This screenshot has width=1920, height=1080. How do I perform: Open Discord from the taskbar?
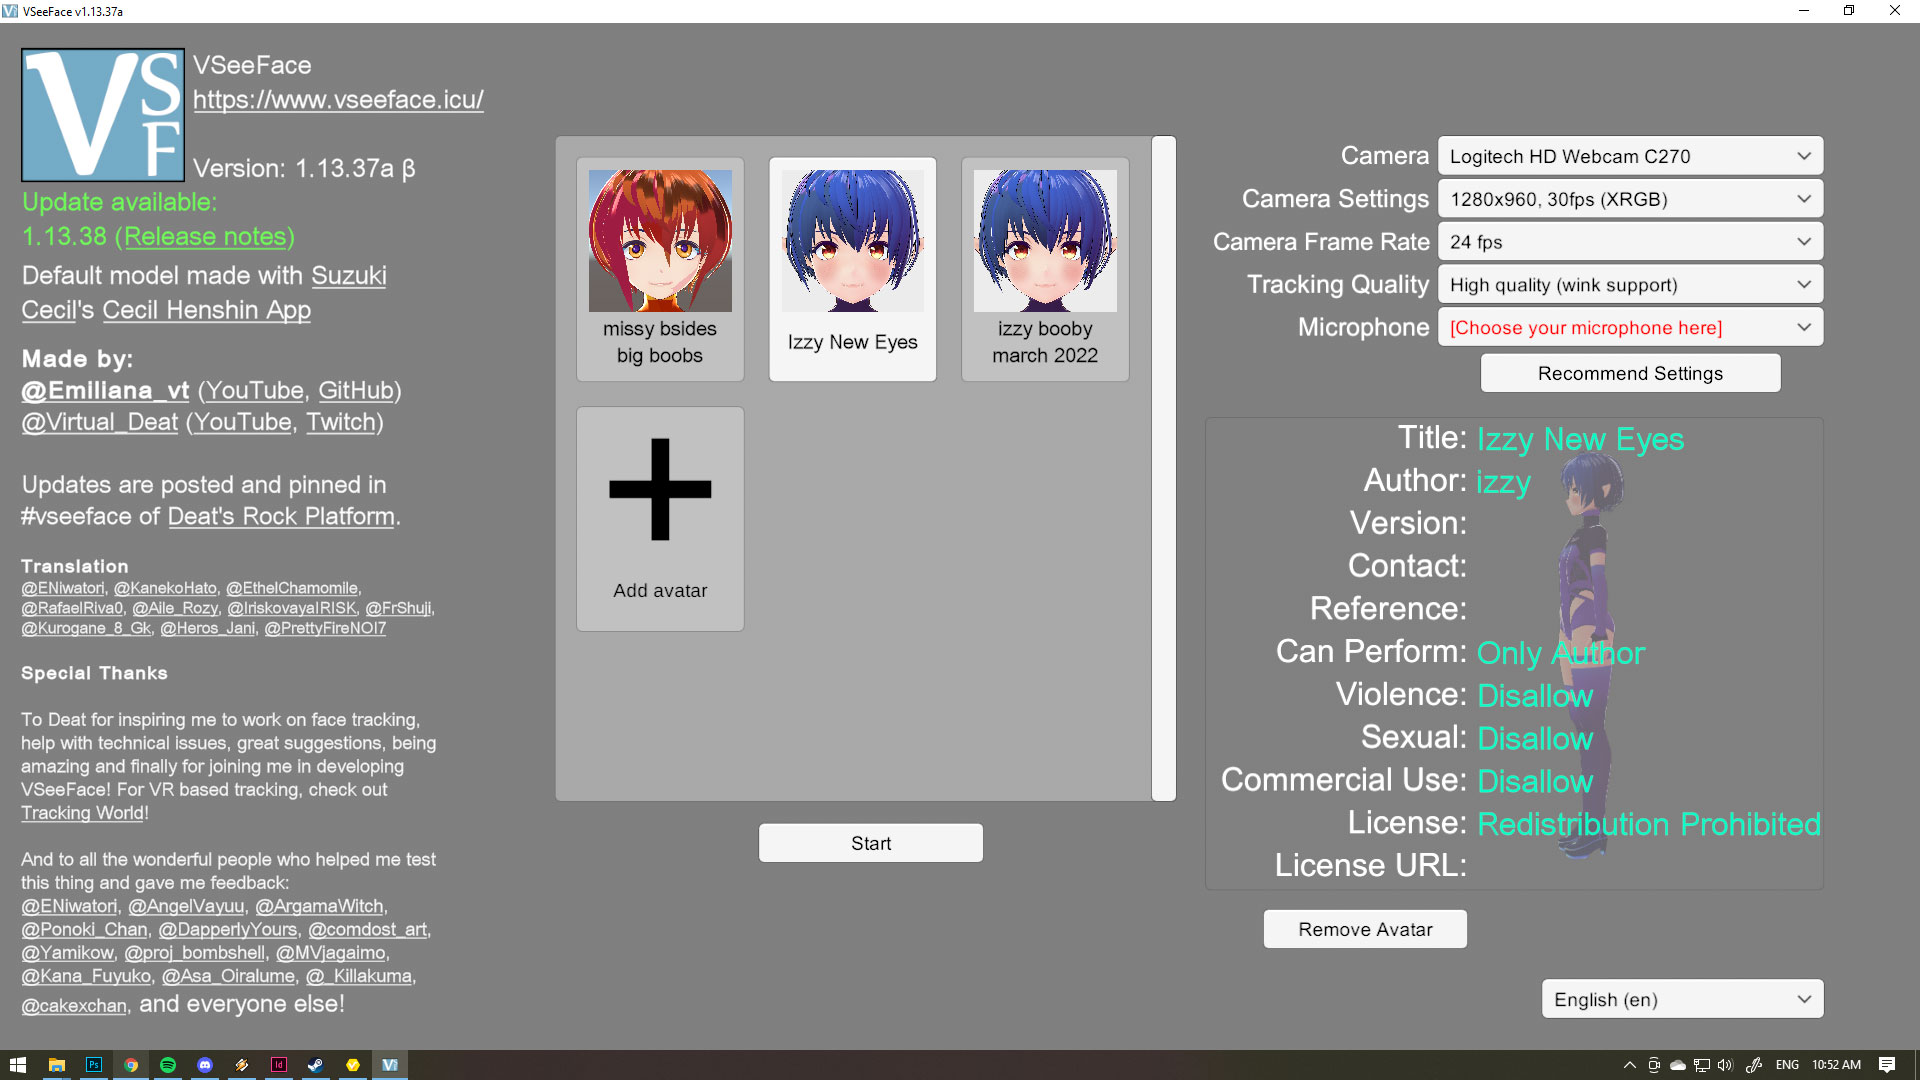point(204,1065)
